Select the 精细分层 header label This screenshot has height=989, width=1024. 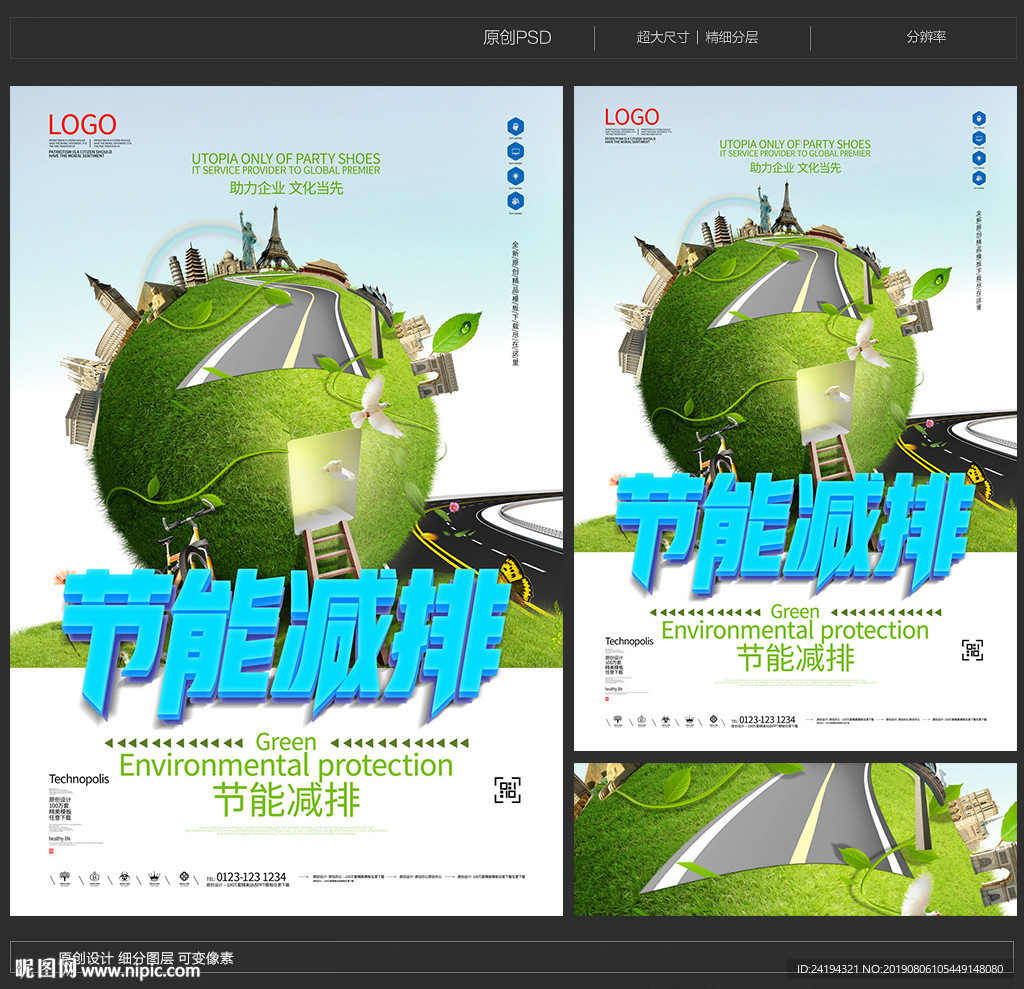732,37
